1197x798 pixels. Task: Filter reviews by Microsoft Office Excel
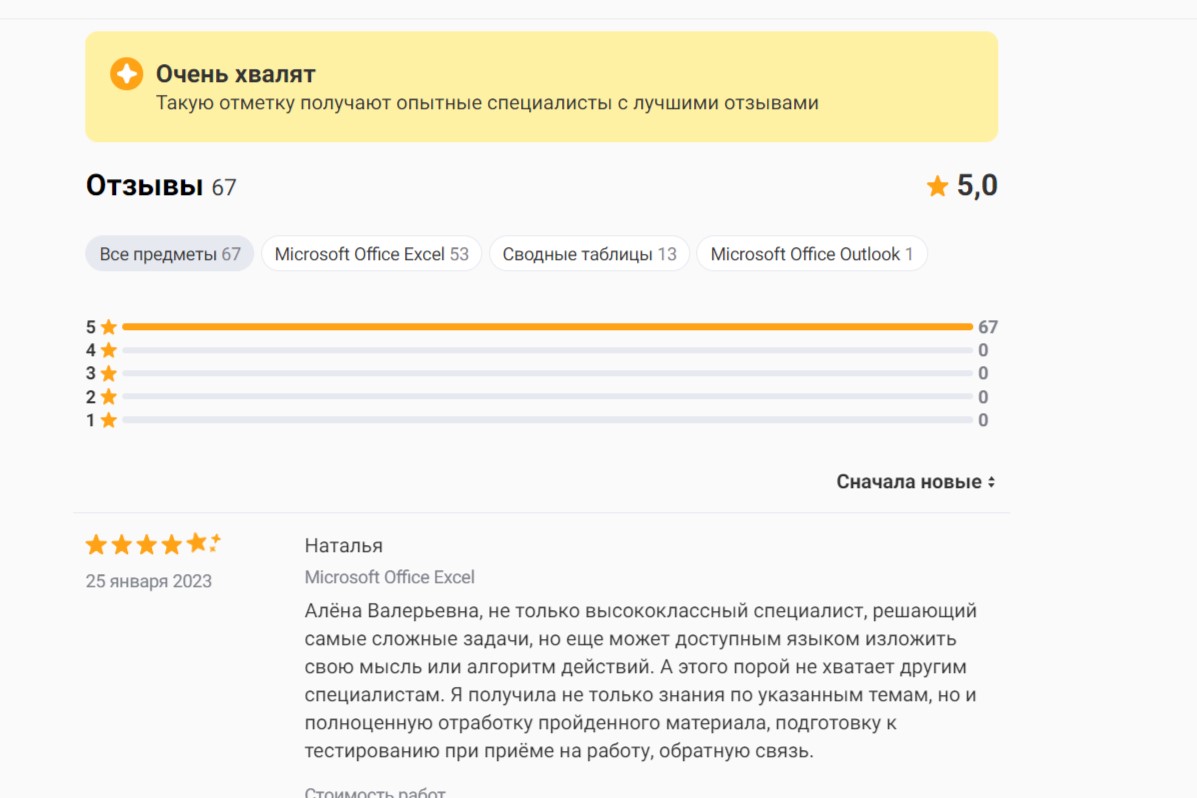[x=371, y=254]
